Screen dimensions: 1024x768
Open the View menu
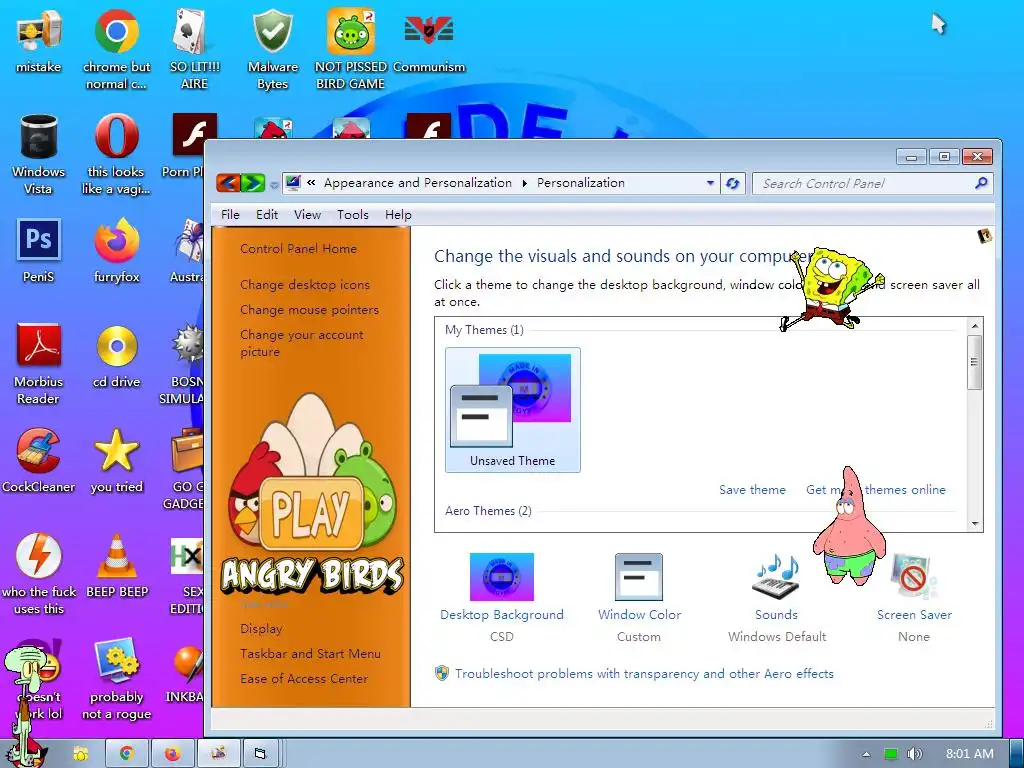click(307, 215)
